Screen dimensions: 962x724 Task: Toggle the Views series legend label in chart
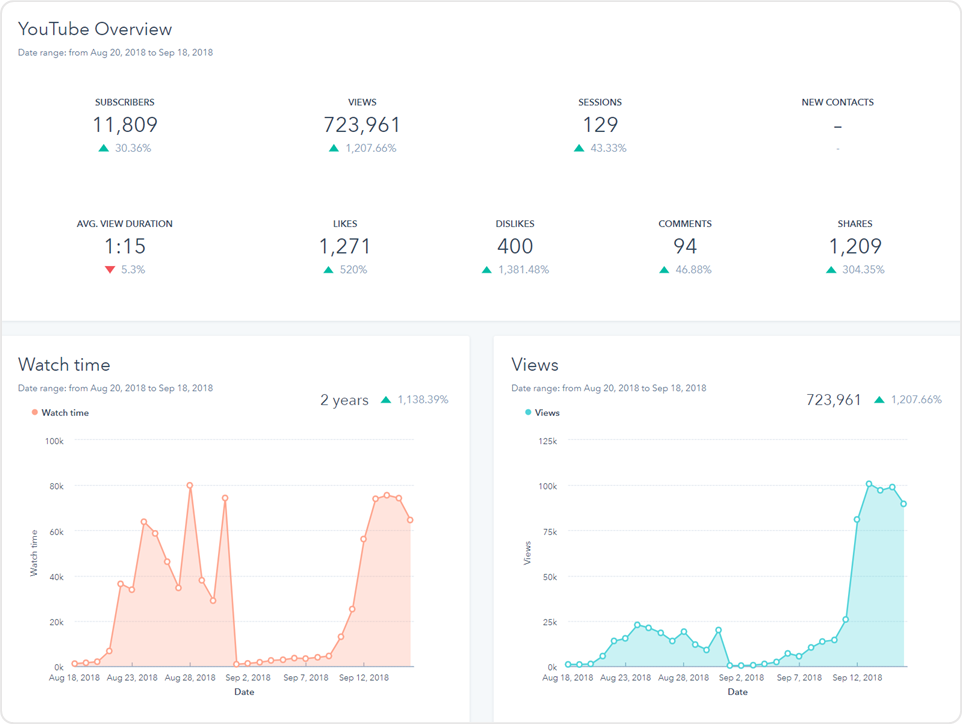tap(546, 412)
